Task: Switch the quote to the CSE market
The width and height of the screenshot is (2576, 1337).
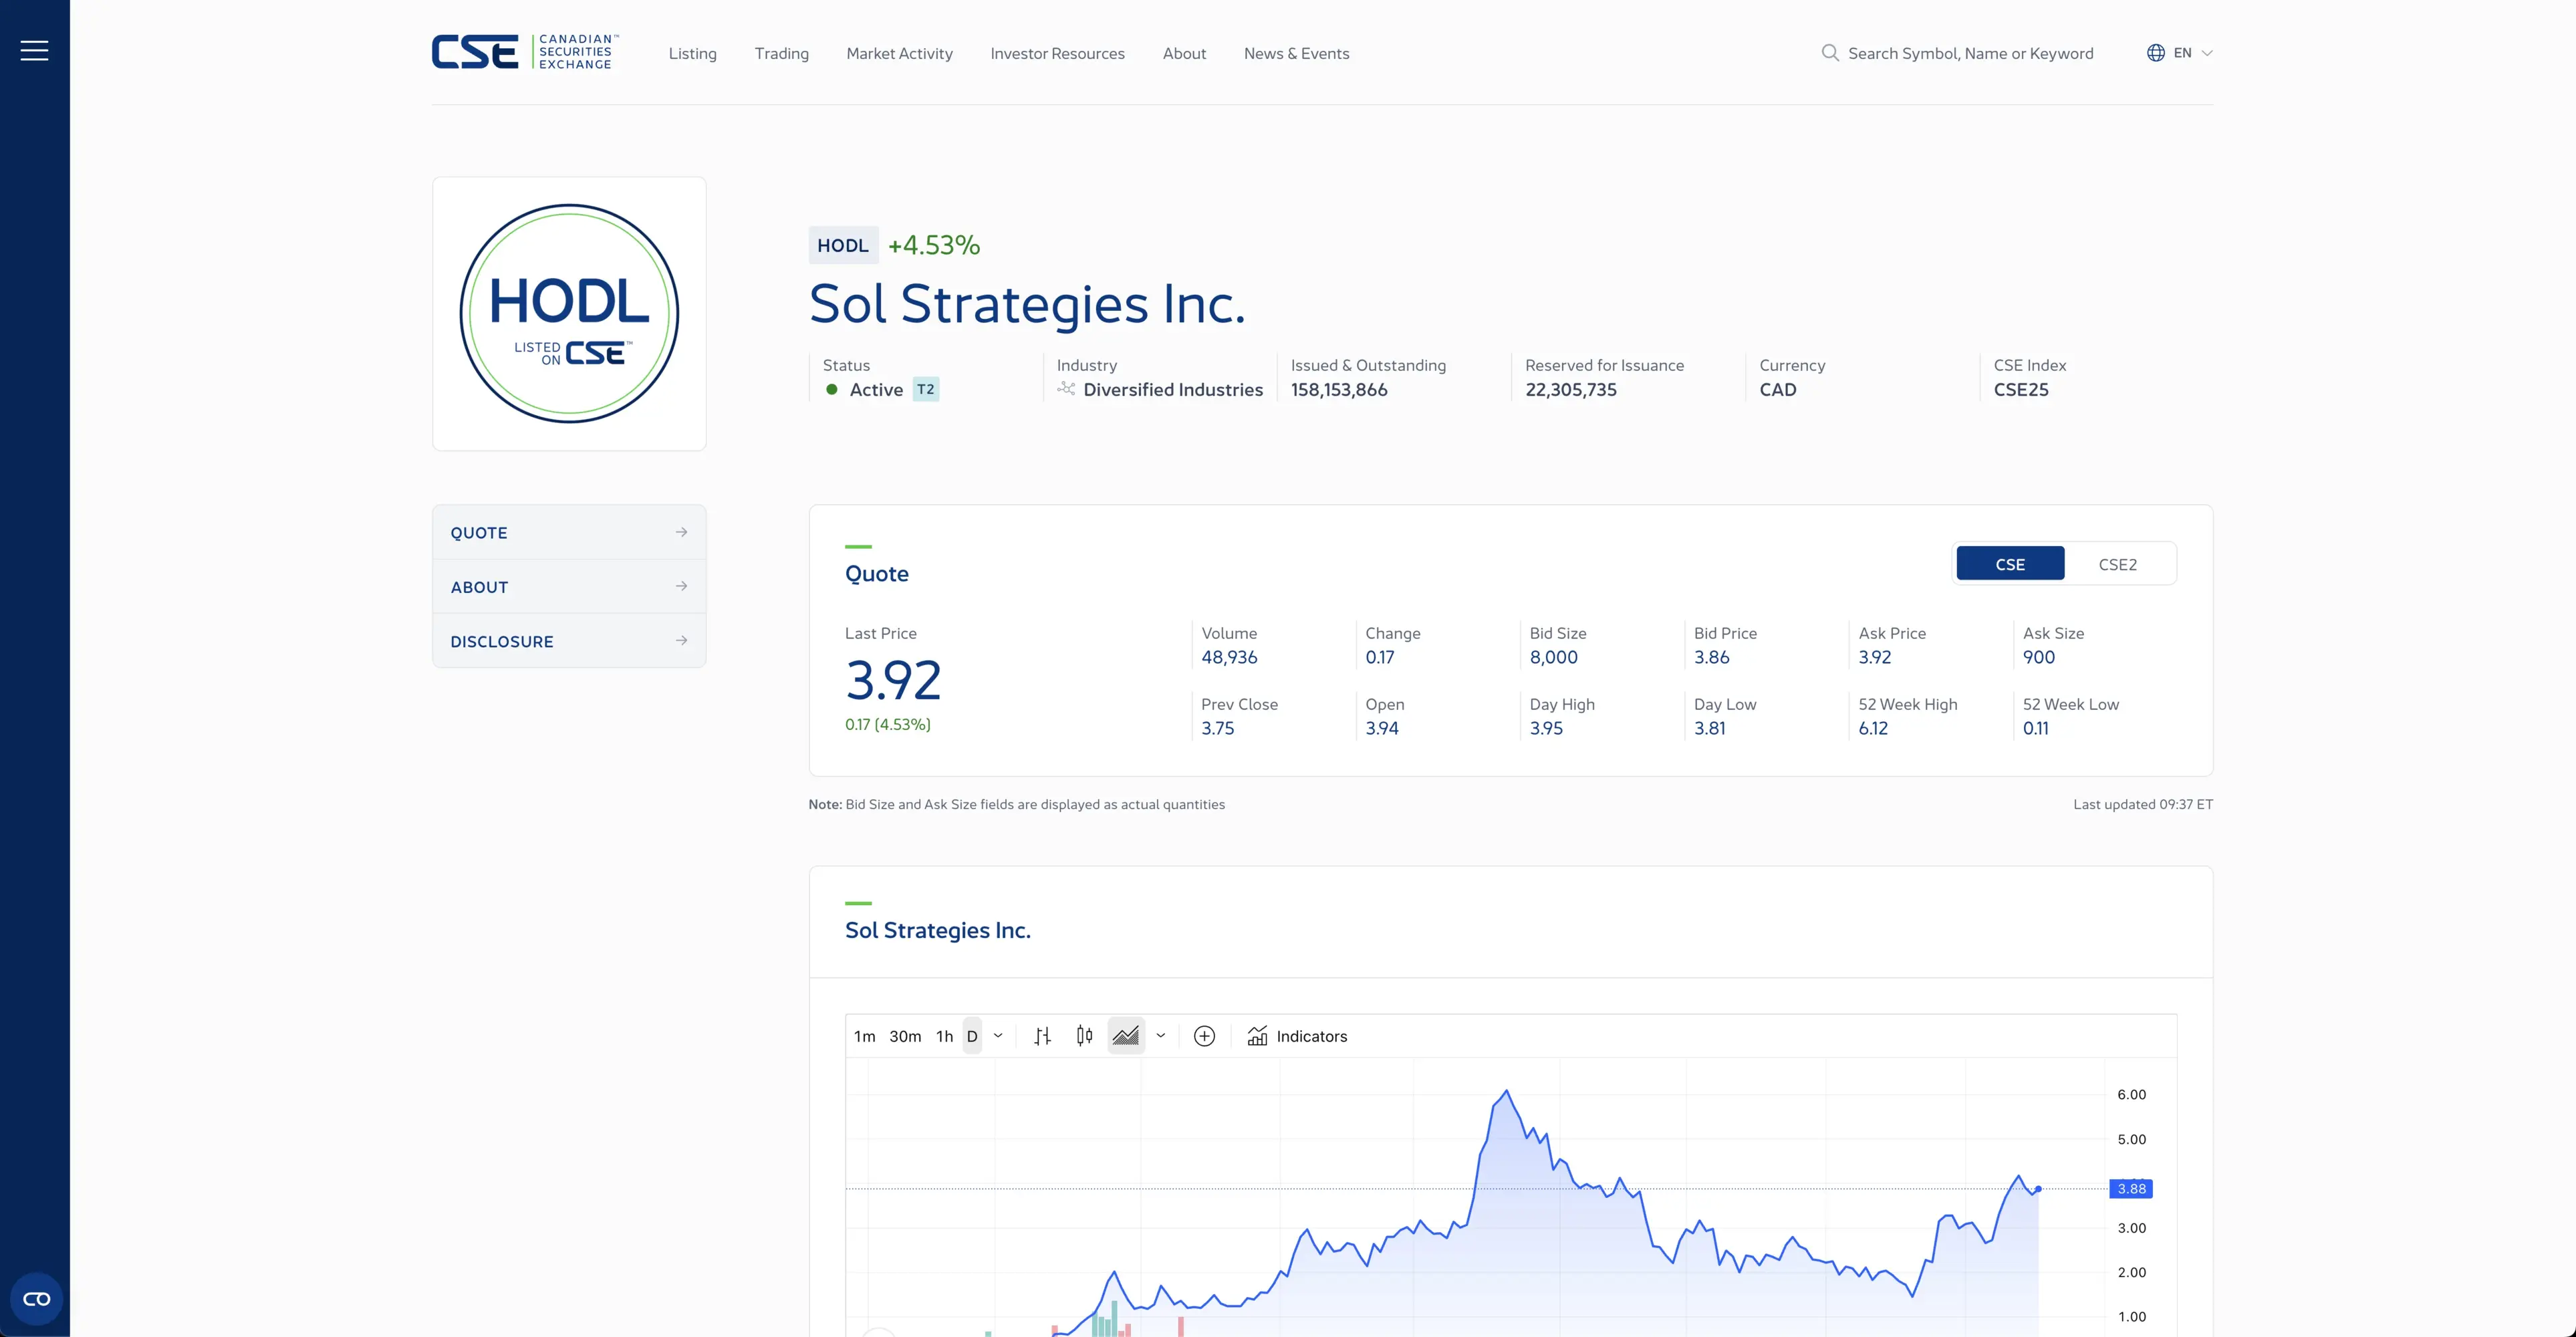Action: pyautogui.click(x=2009, y=564)
